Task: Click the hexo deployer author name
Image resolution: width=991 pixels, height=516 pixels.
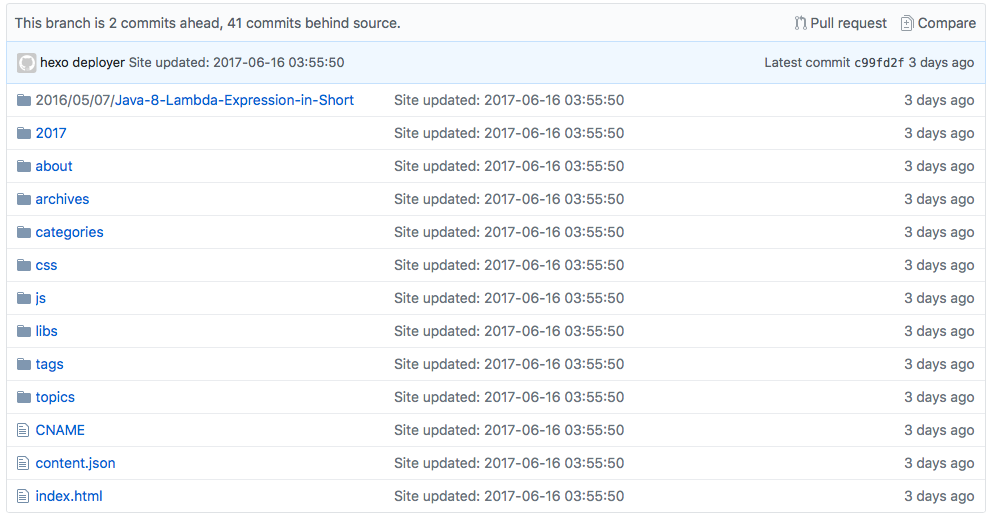Action: pyautogui.click(x=82, y=63)
